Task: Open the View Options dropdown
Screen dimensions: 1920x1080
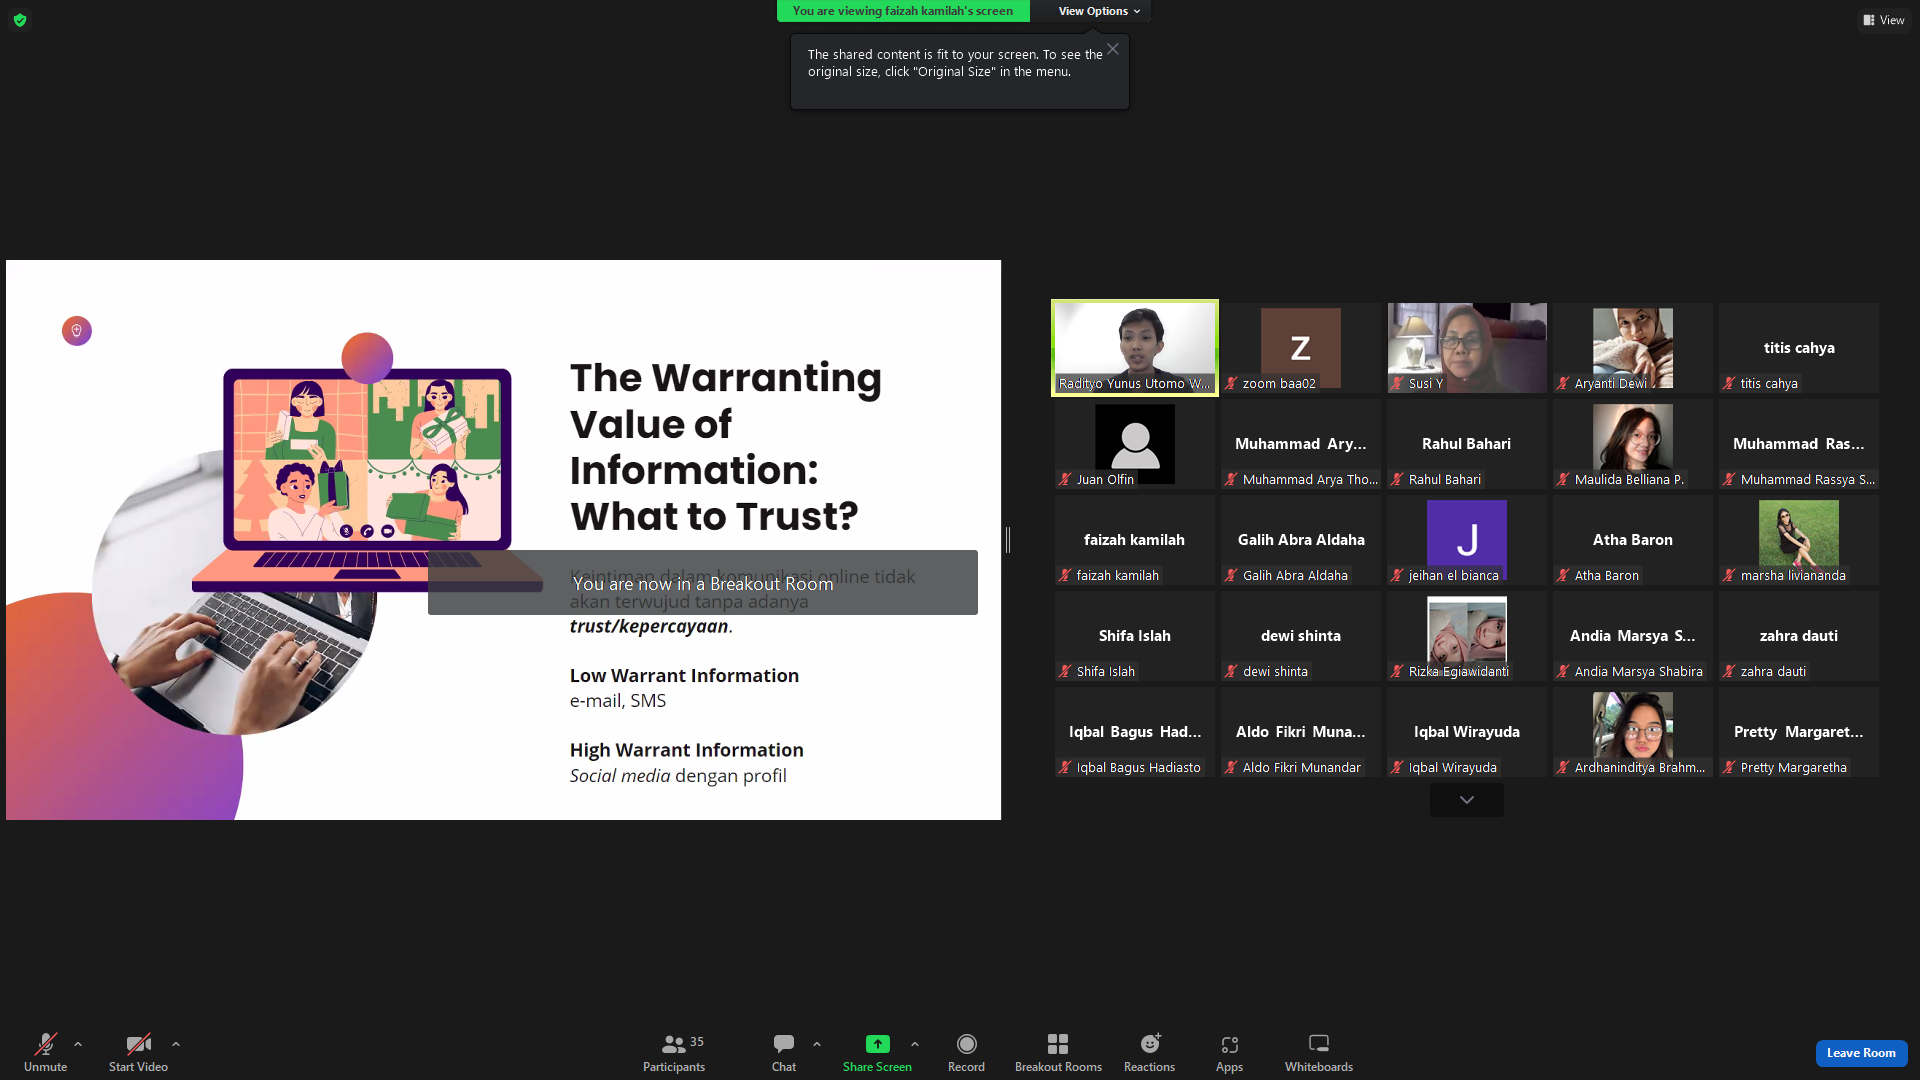Action: pyautogui.click(x=1099, y=11)
